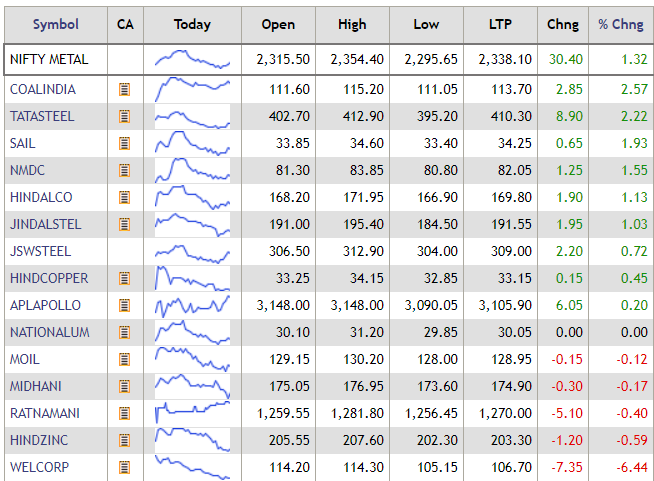Open the NMDC symbol link
Viewport: 654px width, 481px height.
(27, 170)
